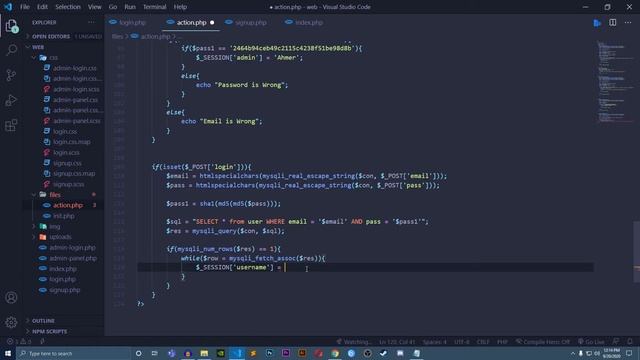Click the blue preview icon in editor toolbar

[x=597, y=23]
